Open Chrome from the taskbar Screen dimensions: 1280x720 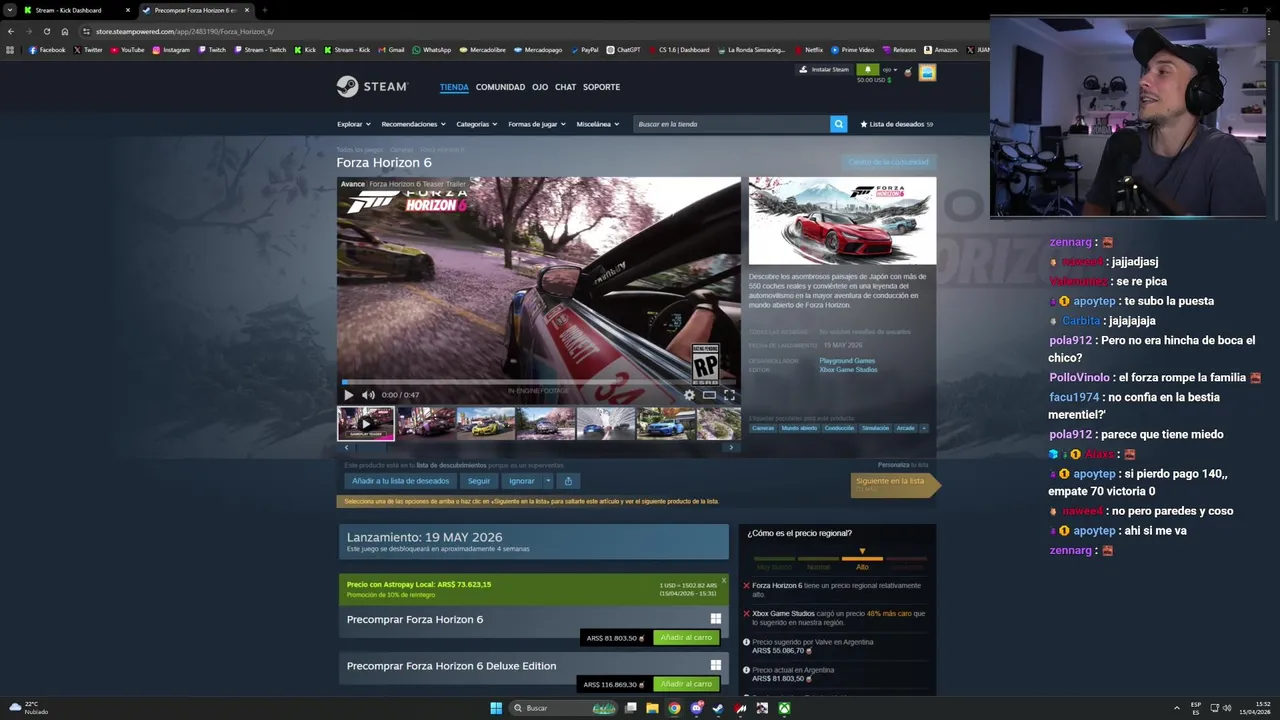pos(674,708)
